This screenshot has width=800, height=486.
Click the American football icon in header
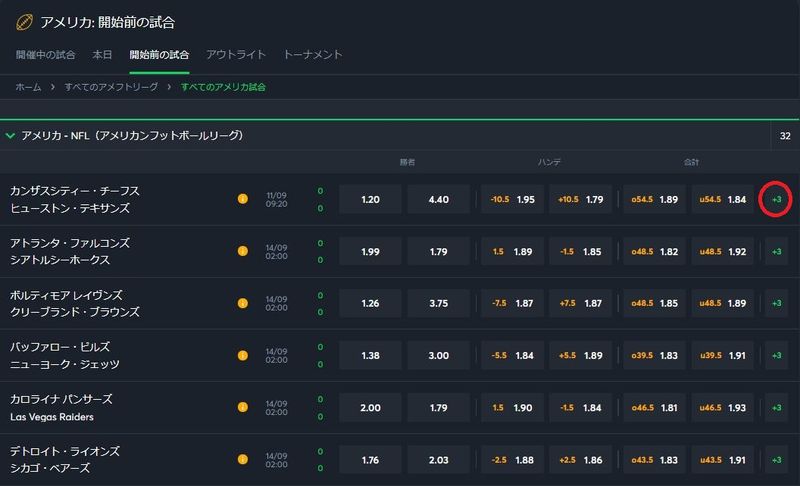[24, 22]
